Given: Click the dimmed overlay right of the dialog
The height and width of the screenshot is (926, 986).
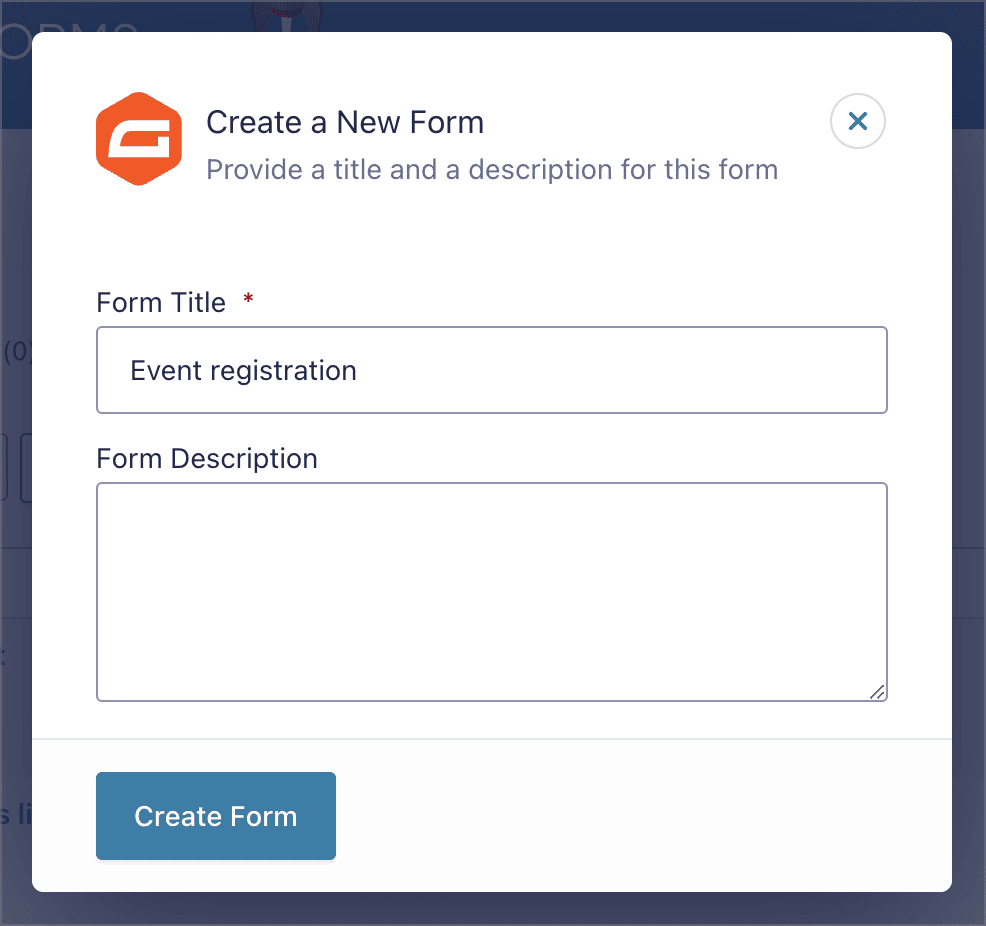Looking at the screenshot, I should coord(968,500).
